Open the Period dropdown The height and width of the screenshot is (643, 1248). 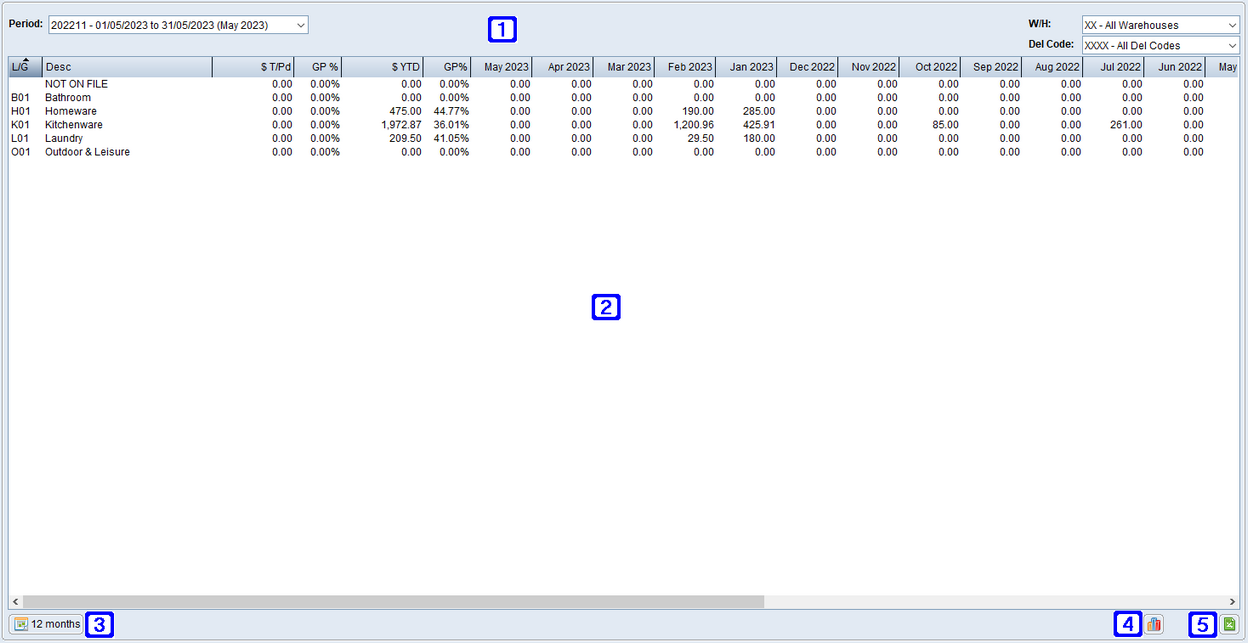point(300,24)
